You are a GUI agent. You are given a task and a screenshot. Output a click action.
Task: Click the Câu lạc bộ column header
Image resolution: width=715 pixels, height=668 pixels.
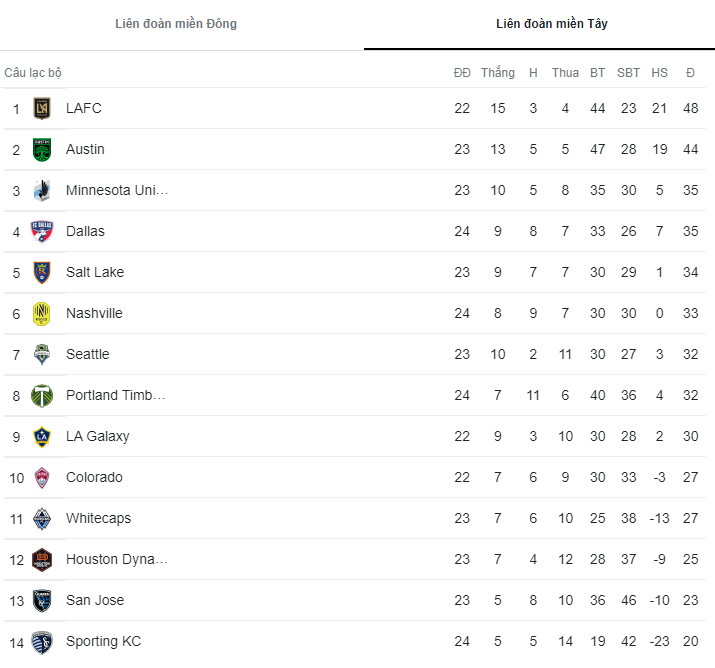click(33, 73)
